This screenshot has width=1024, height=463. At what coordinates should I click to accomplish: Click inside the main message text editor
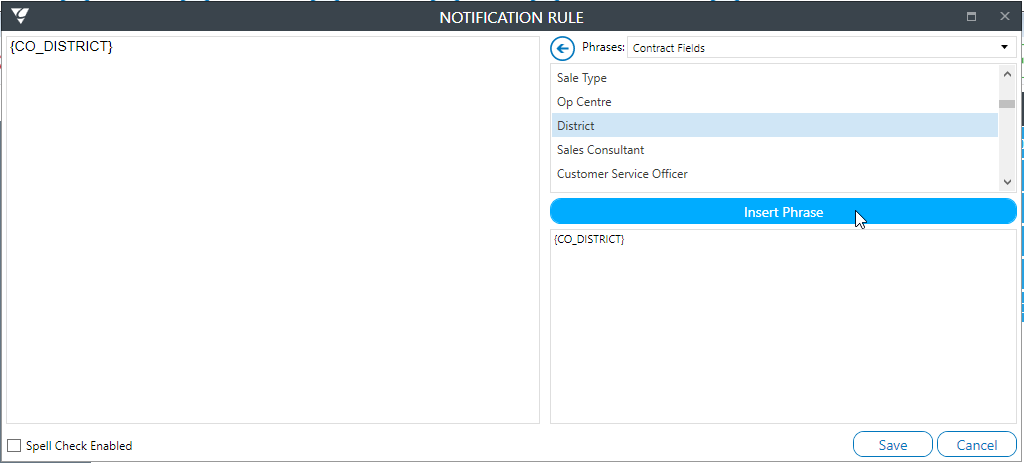[273, 230]
